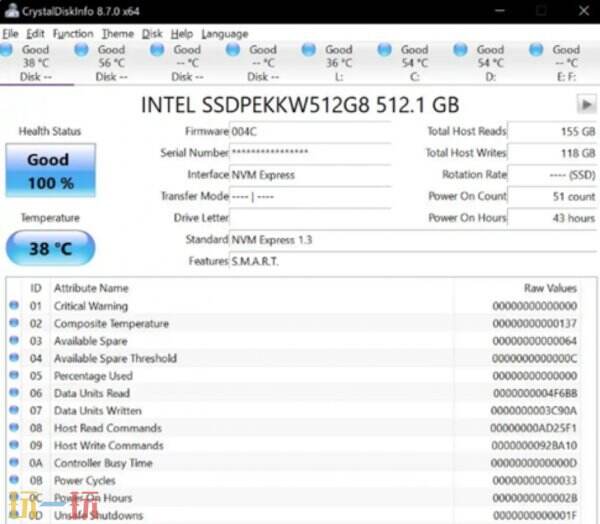The image size is (600, 524).
Task: Select the Host Read Commands row
Action: (x=294, y=428)
